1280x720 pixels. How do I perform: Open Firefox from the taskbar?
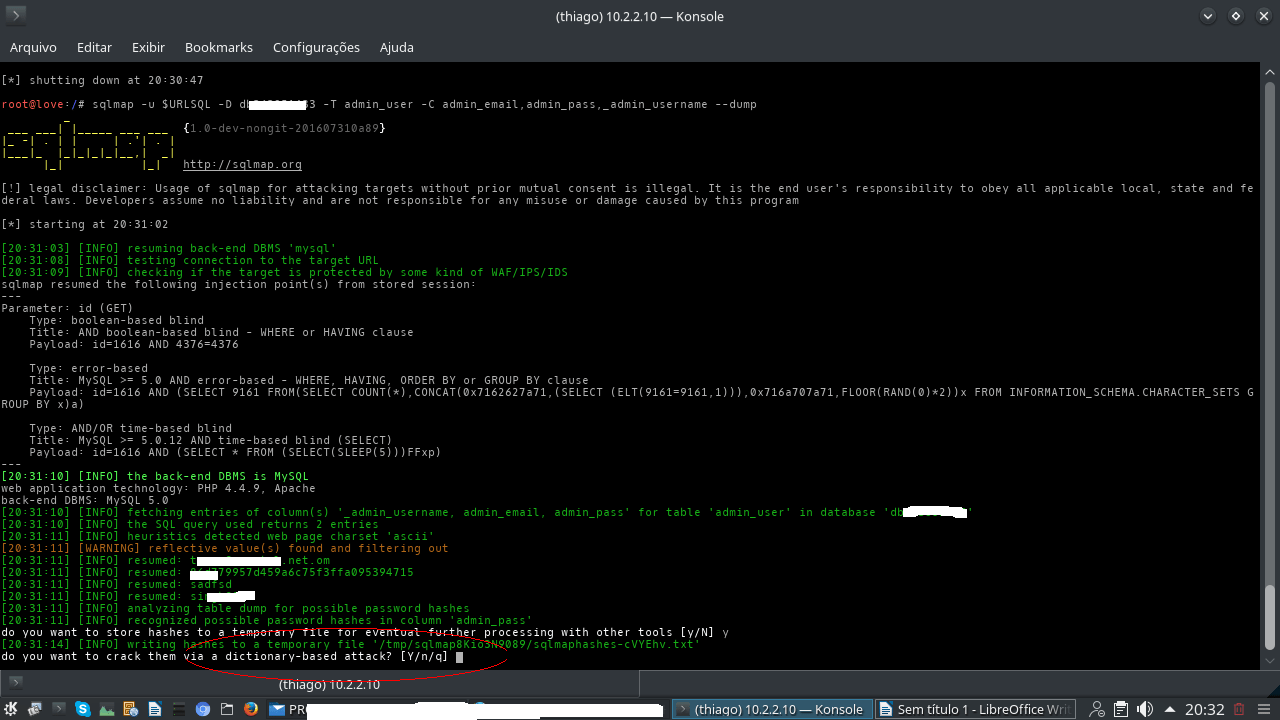point(251,709)
